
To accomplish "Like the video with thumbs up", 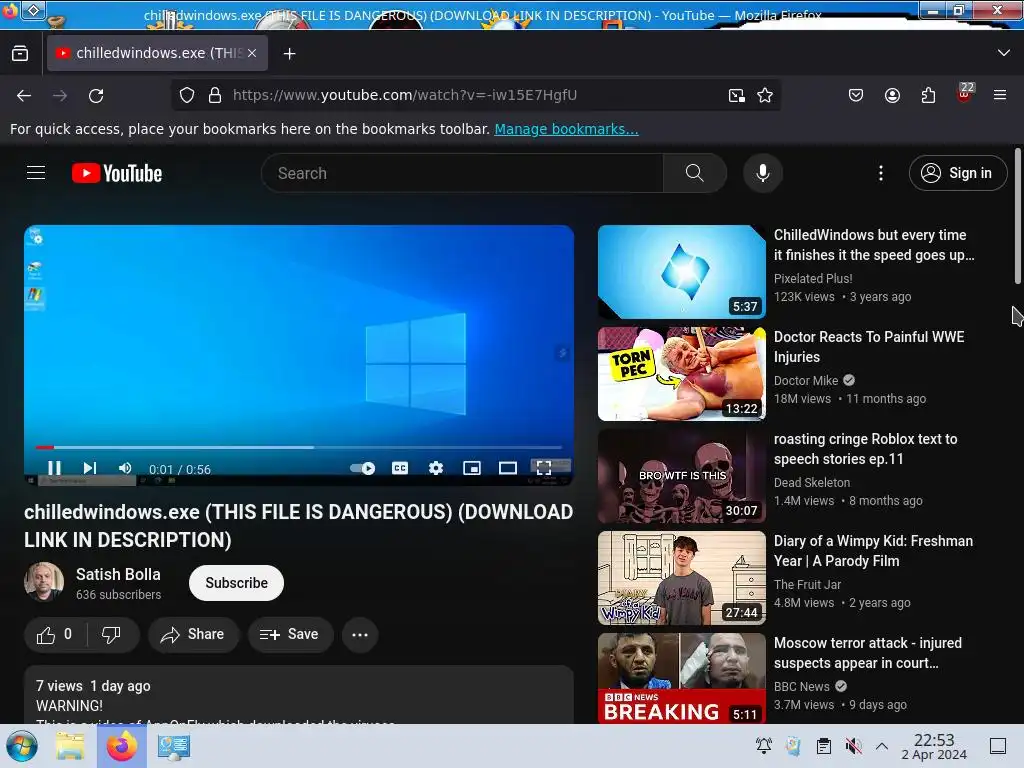I will coord(54,634).
